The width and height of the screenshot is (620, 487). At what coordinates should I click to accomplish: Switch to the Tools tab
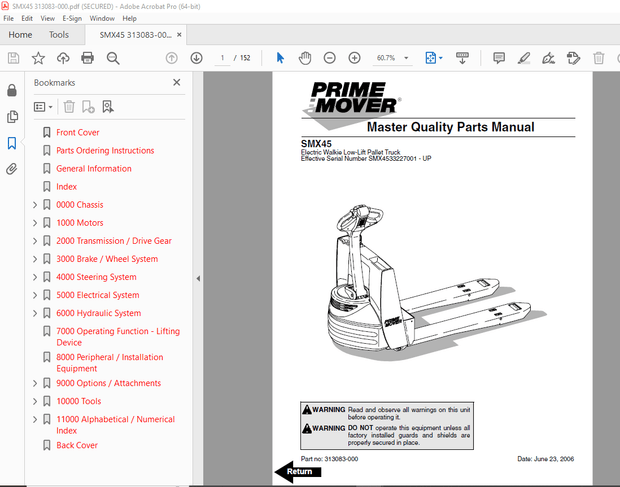59,35
